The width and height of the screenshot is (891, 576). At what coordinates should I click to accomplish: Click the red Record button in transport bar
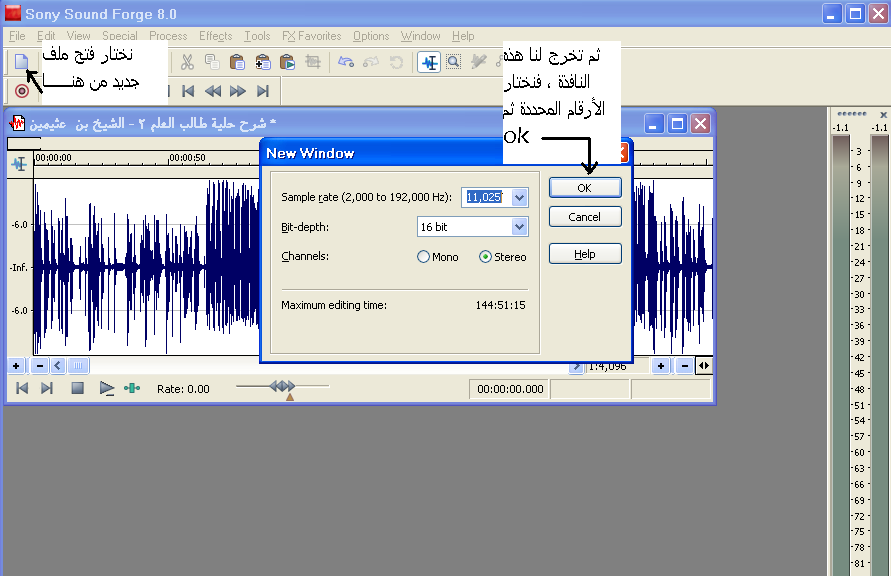click(x=22, y=91)
